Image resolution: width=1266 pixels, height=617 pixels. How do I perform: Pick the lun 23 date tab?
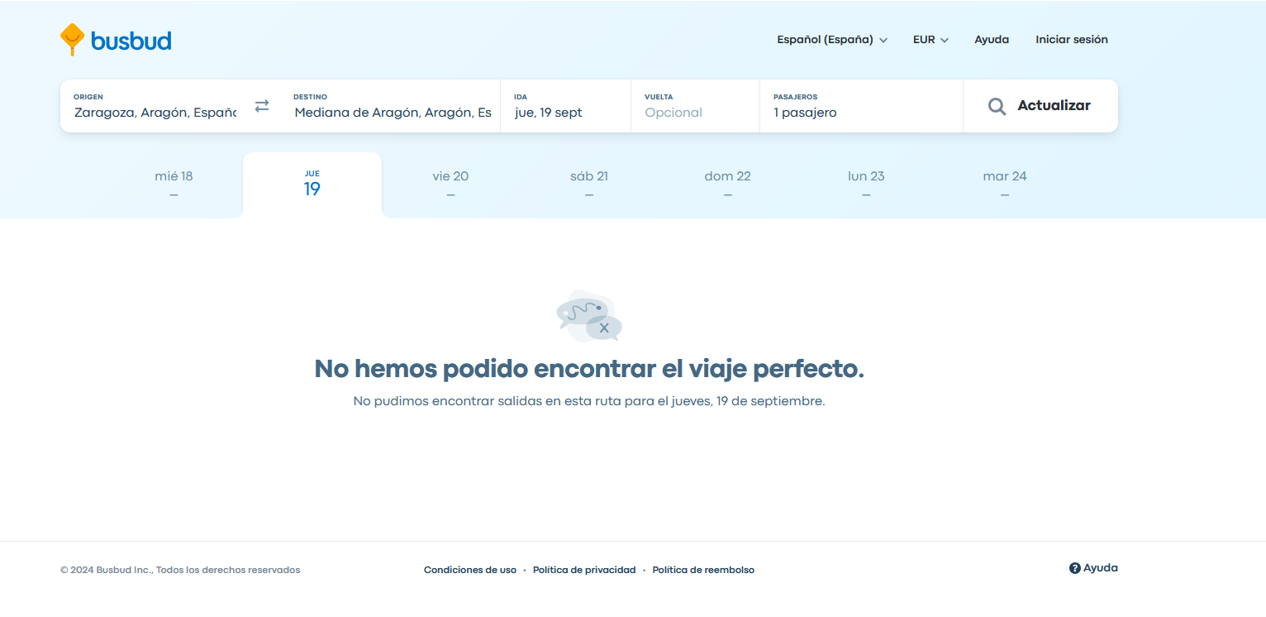866,184
